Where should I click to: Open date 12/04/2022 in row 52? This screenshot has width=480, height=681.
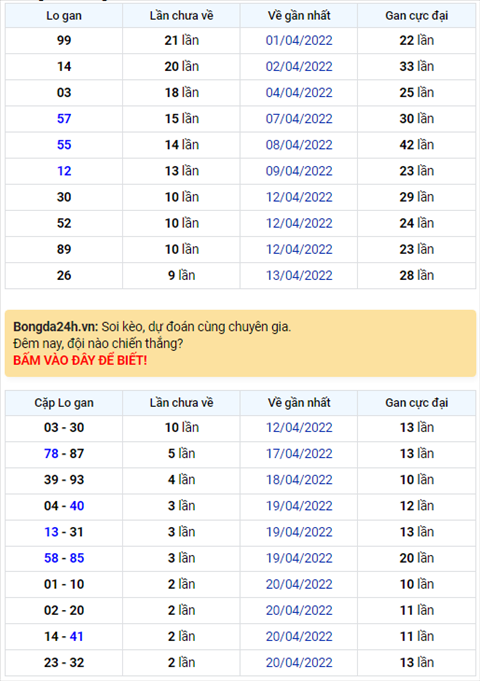pyautogui.click(x=299, y=223)
